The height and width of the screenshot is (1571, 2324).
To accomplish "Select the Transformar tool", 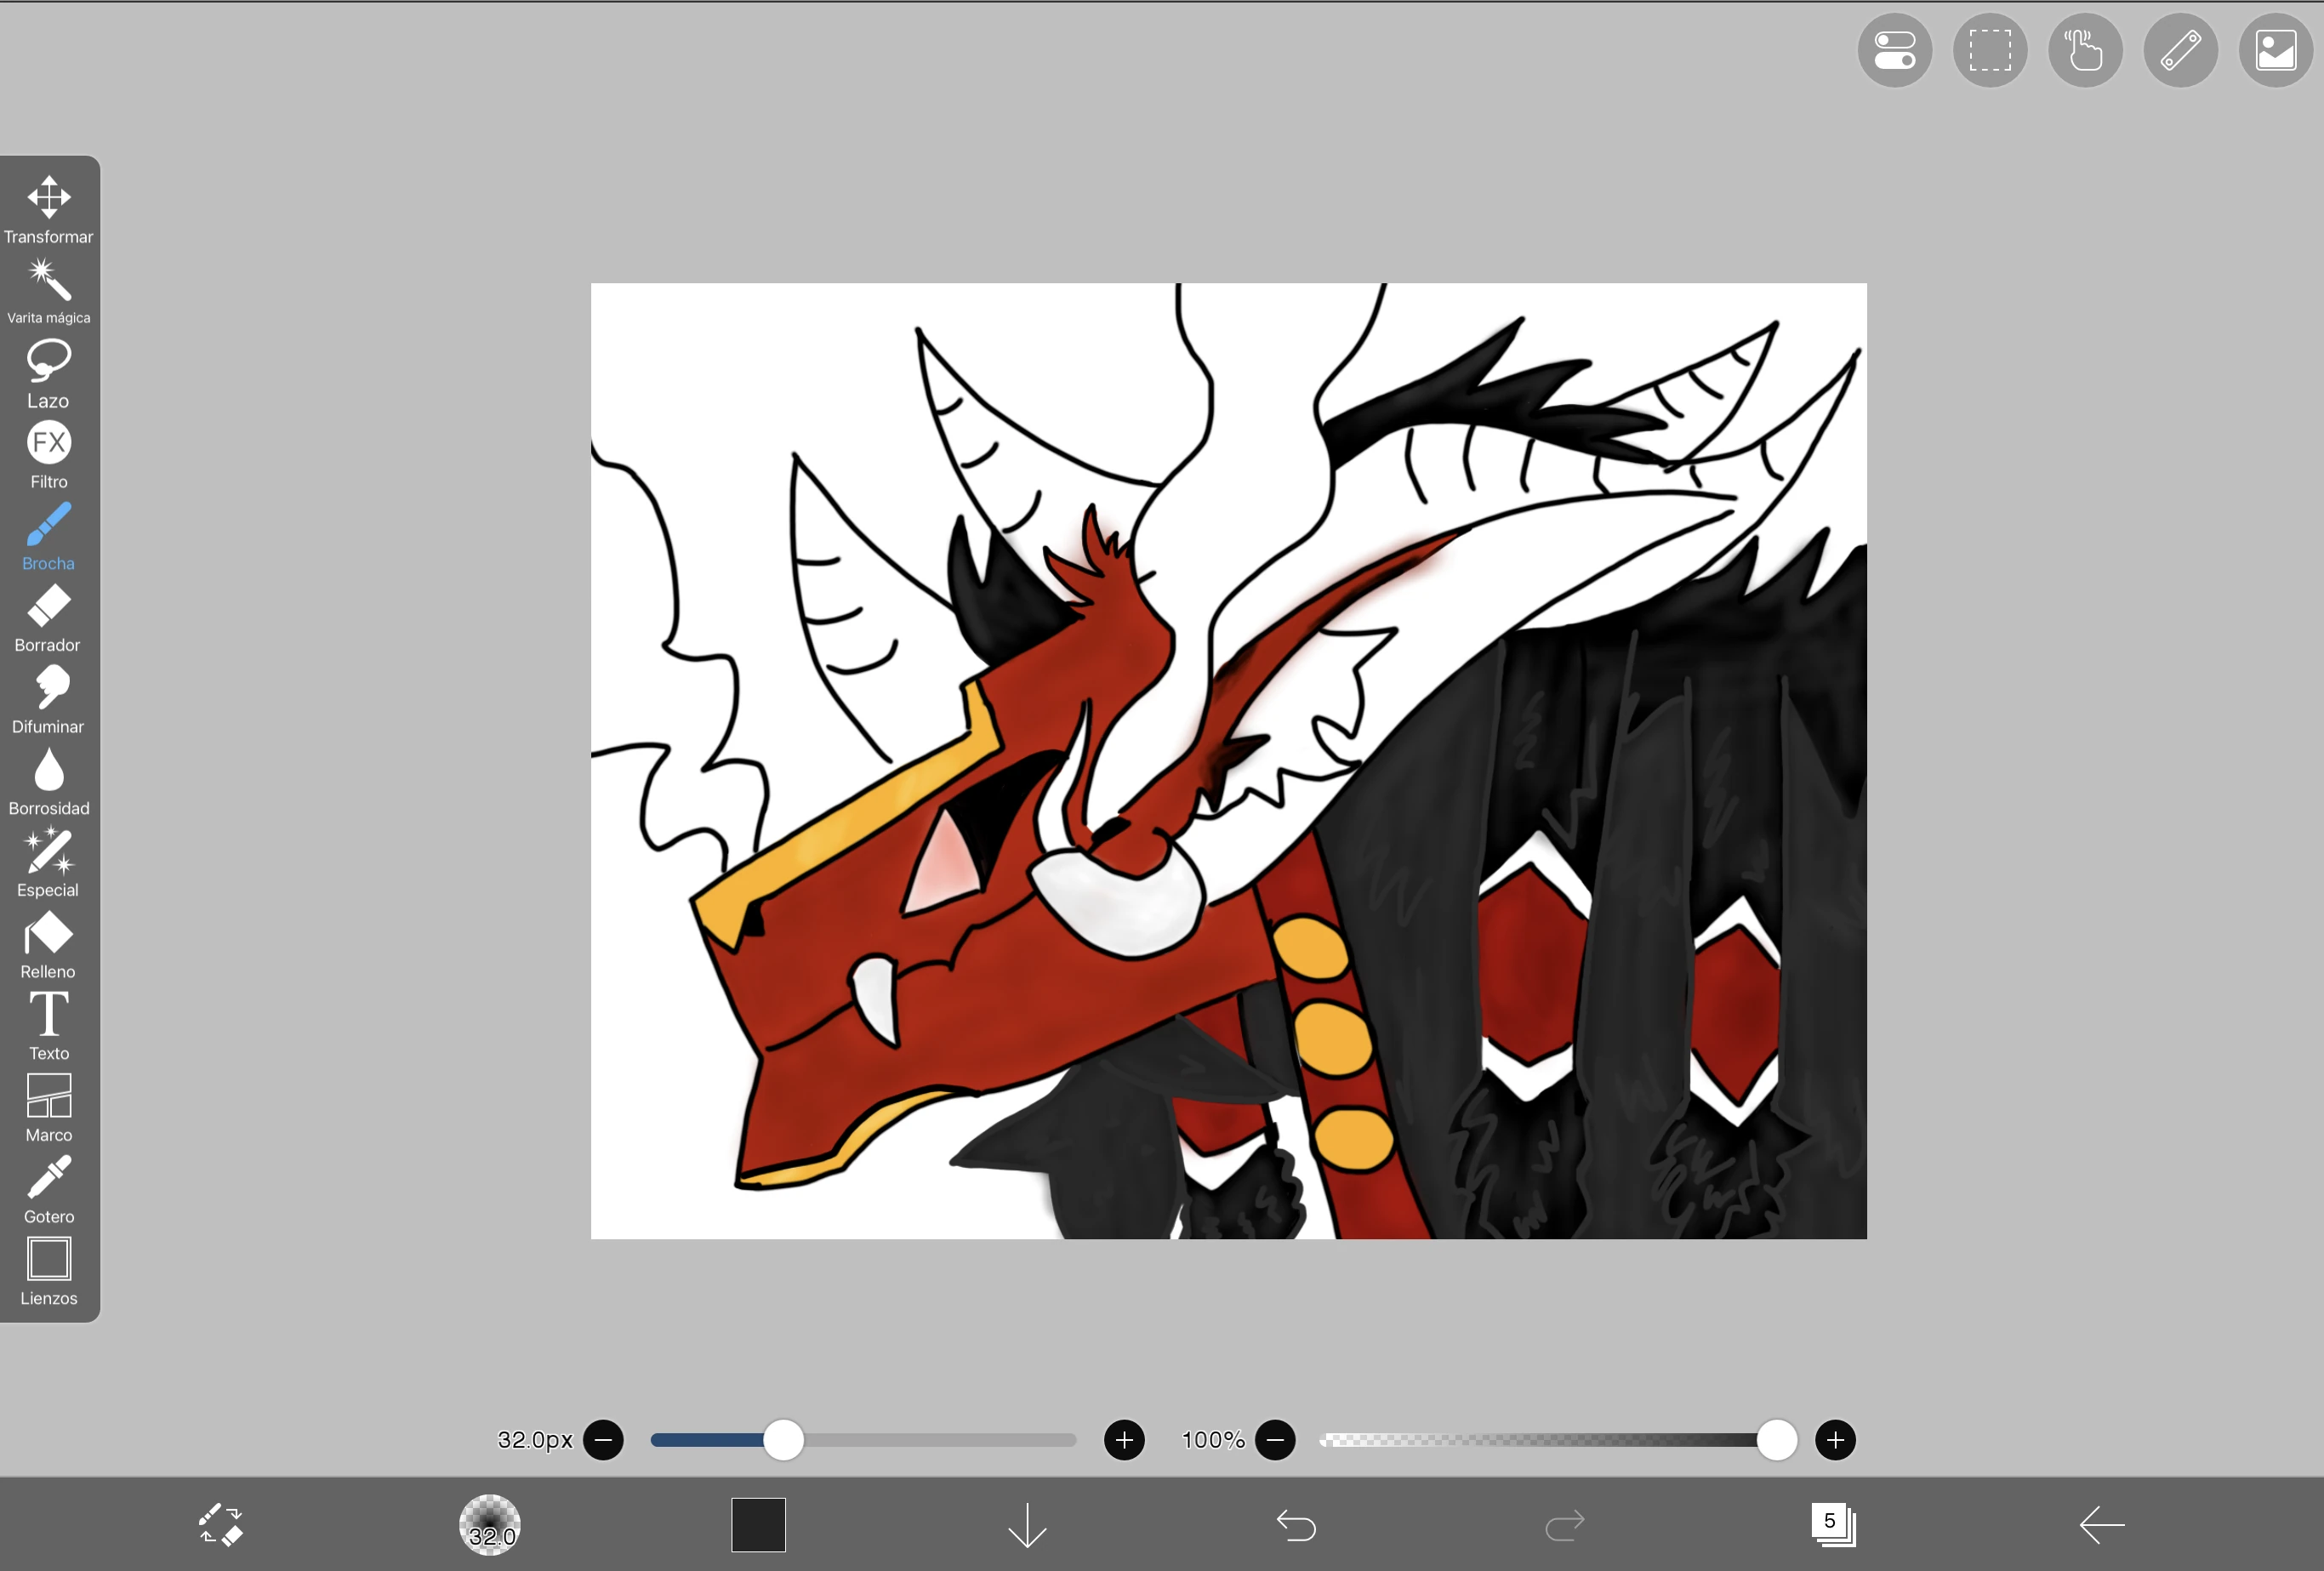I will [48, 203].
